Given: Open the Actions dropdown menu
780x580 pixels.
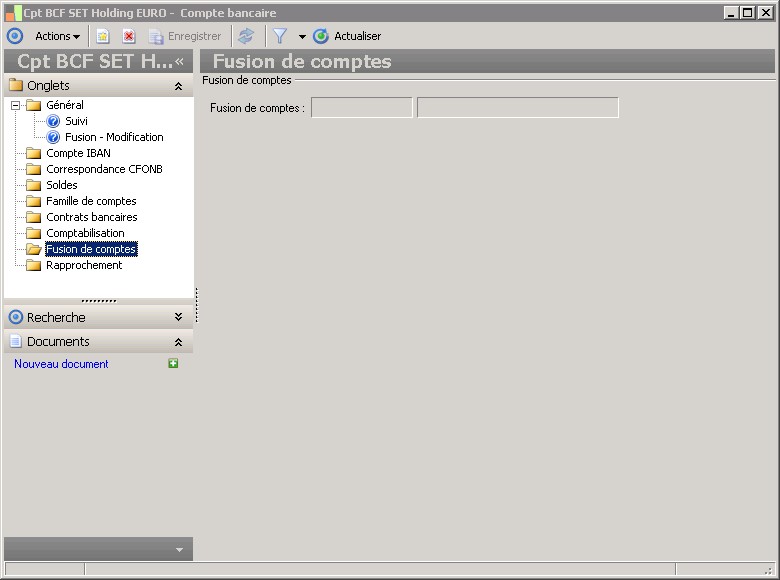Looking at the screenshot, I should coord(57,36).
